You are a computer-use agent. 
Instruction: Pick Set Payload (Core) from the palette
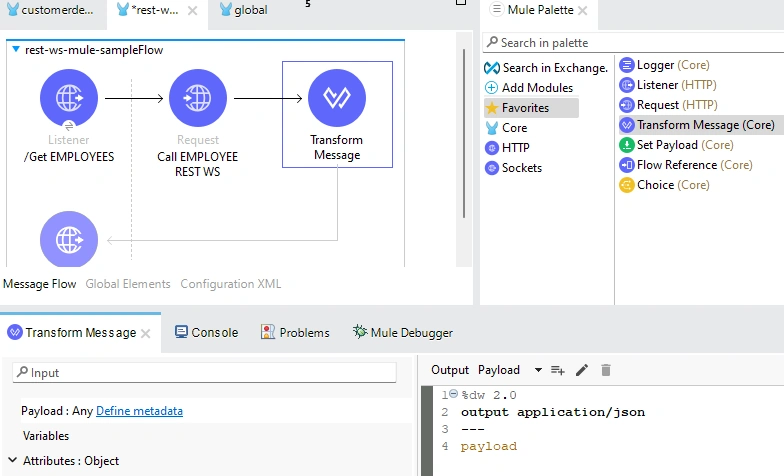(676, 144)
